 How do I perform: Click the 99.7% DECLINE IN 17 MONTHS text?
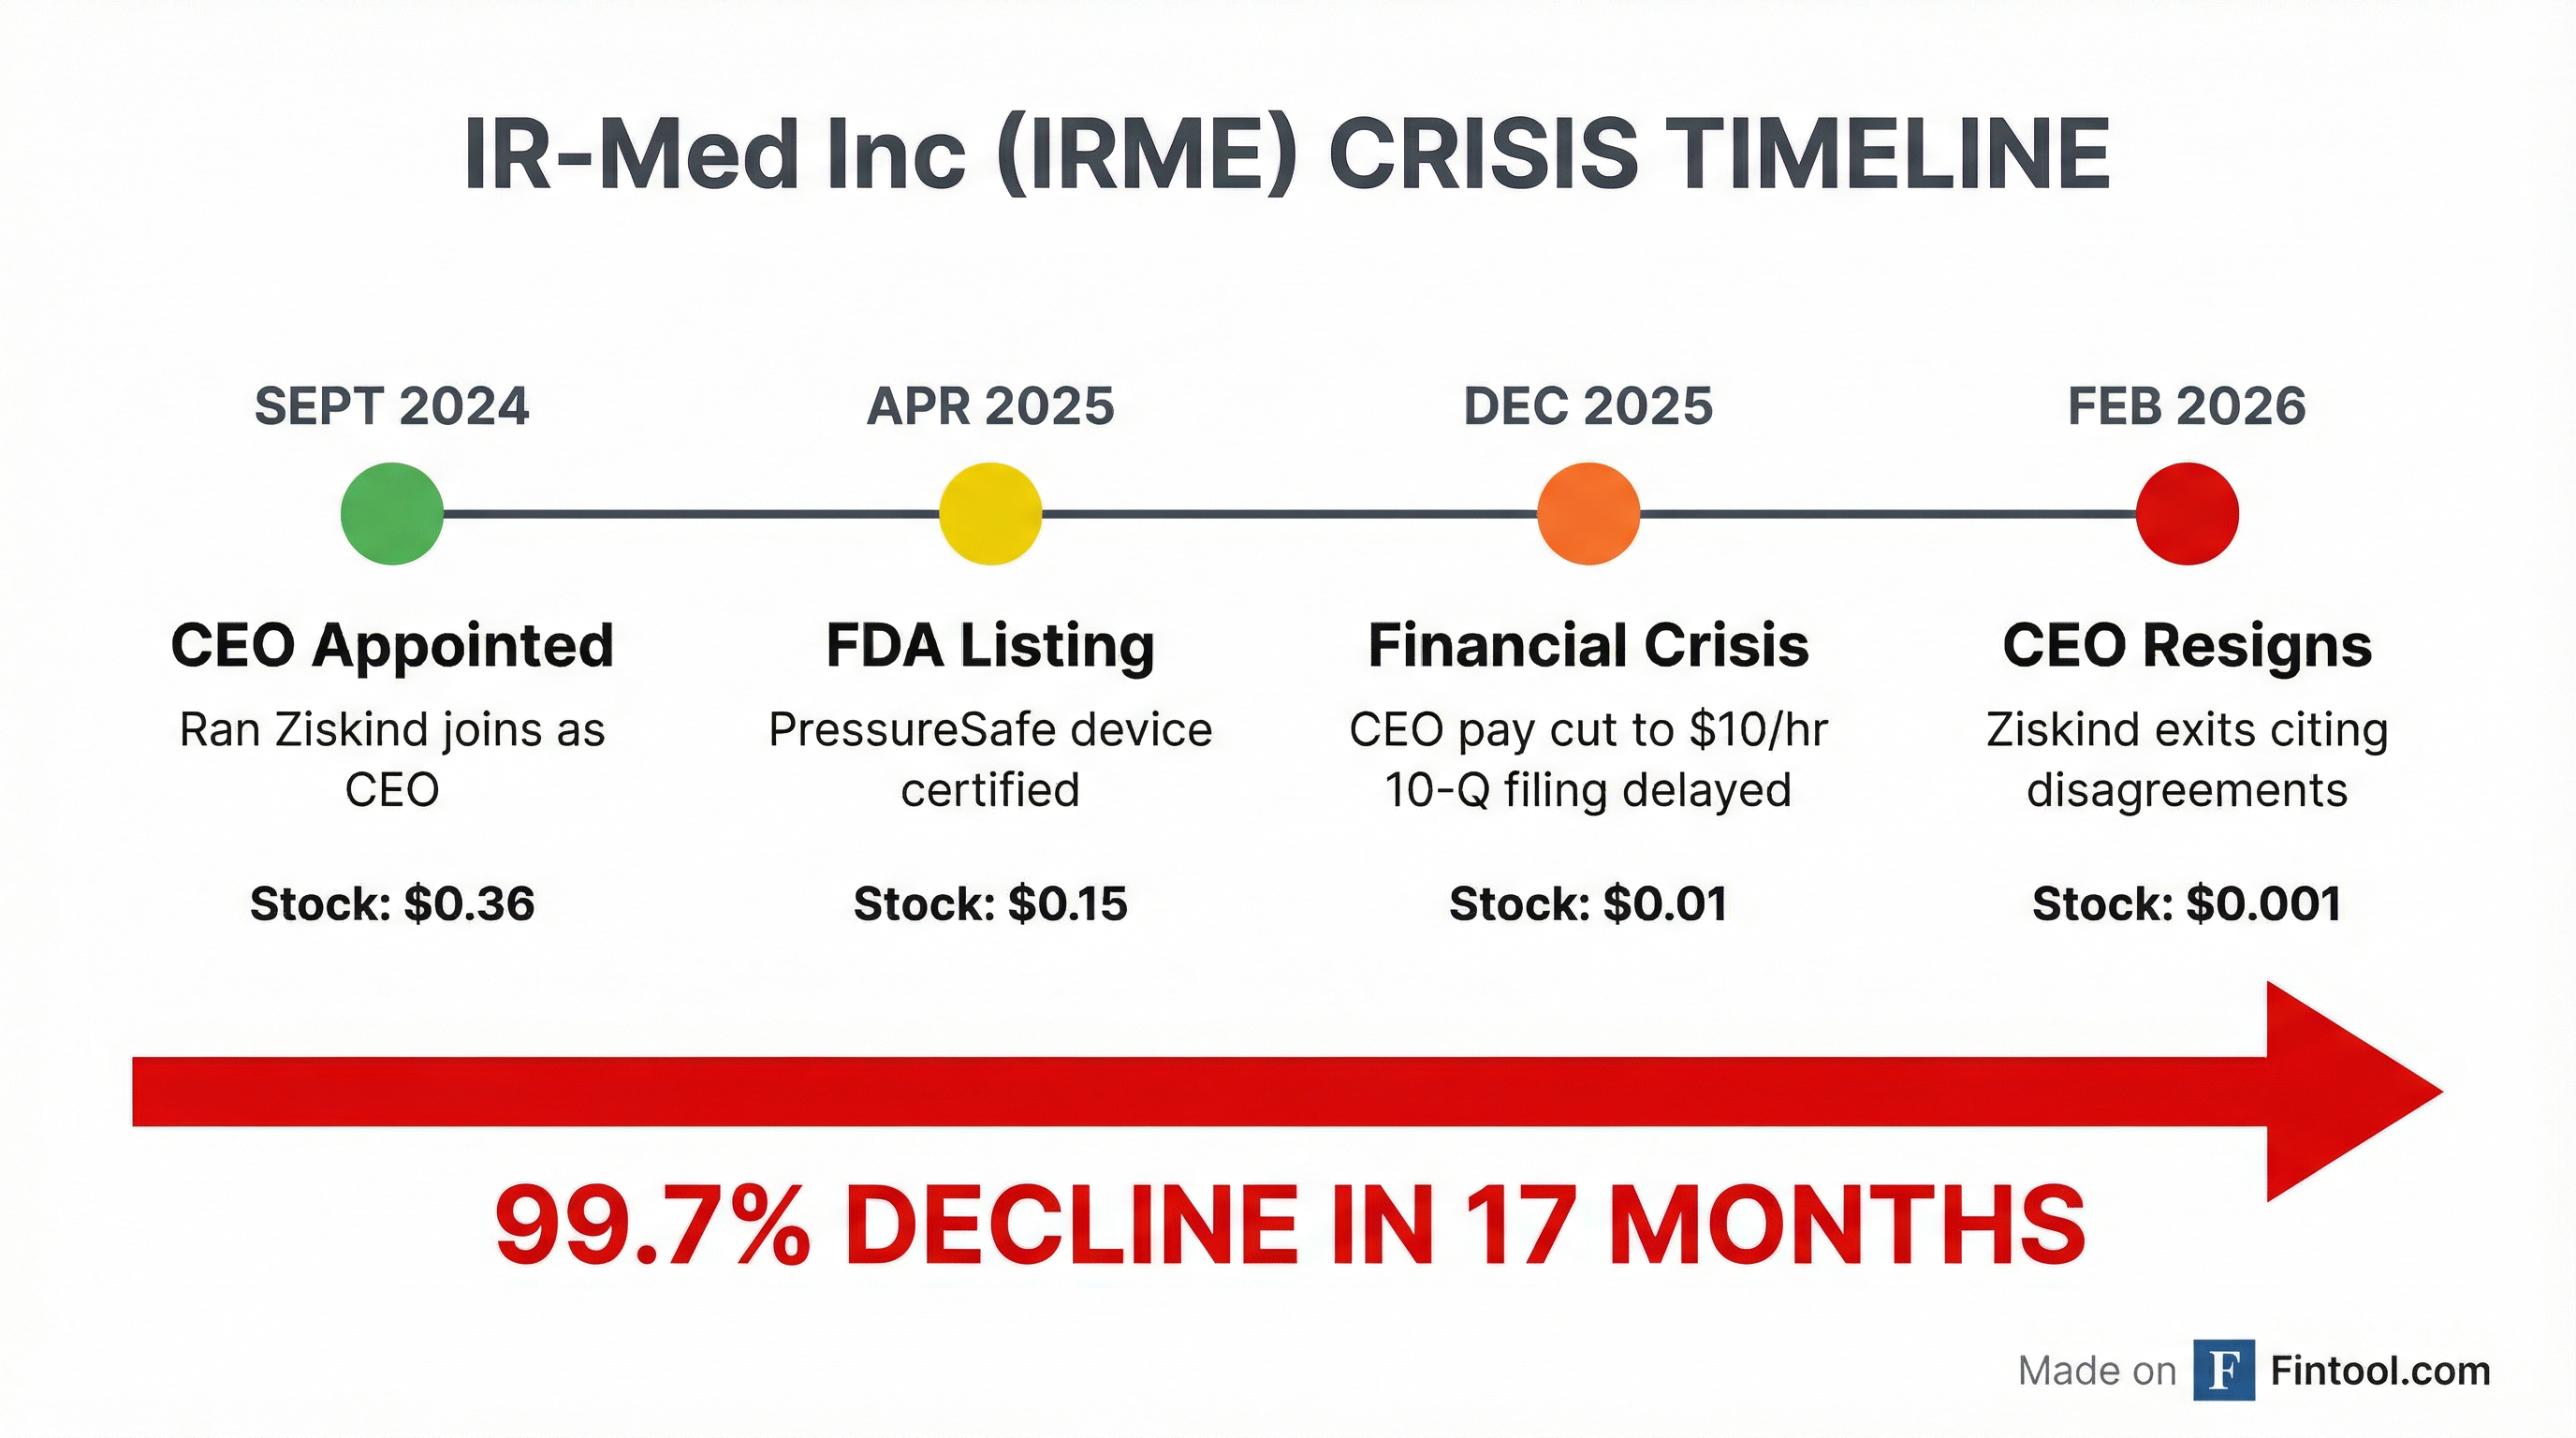(x=1290, y=1225)
